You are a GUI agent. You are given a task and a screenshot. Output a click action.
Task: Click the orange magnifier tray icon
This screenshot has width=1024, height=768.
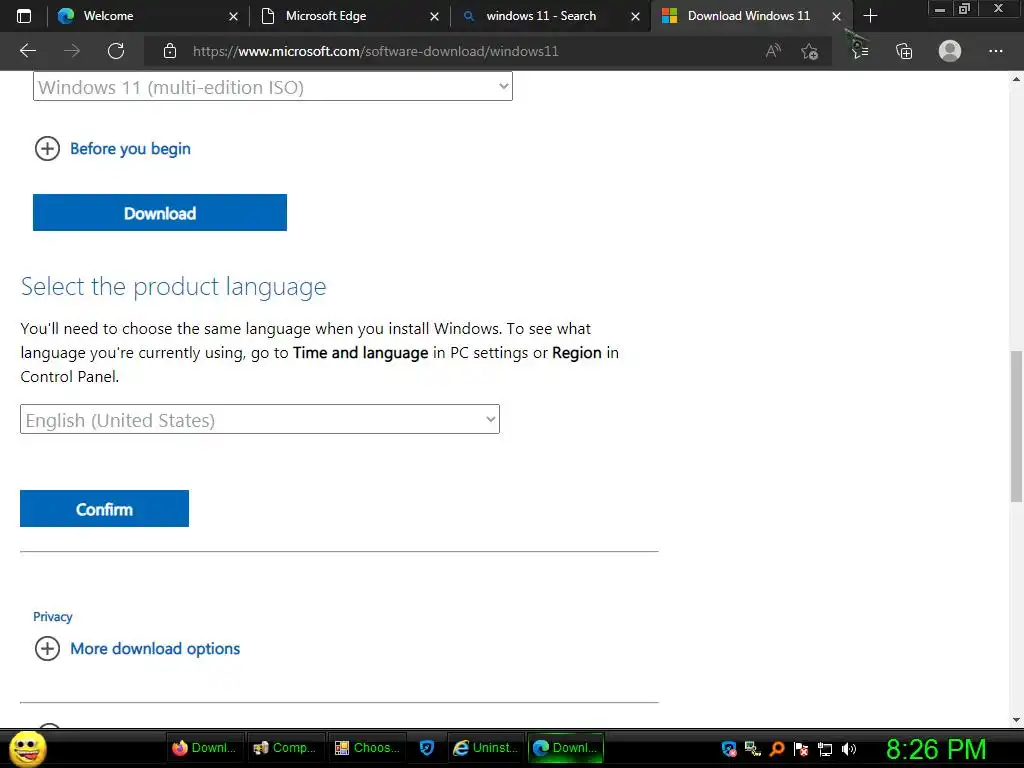(x=777, y=749)
